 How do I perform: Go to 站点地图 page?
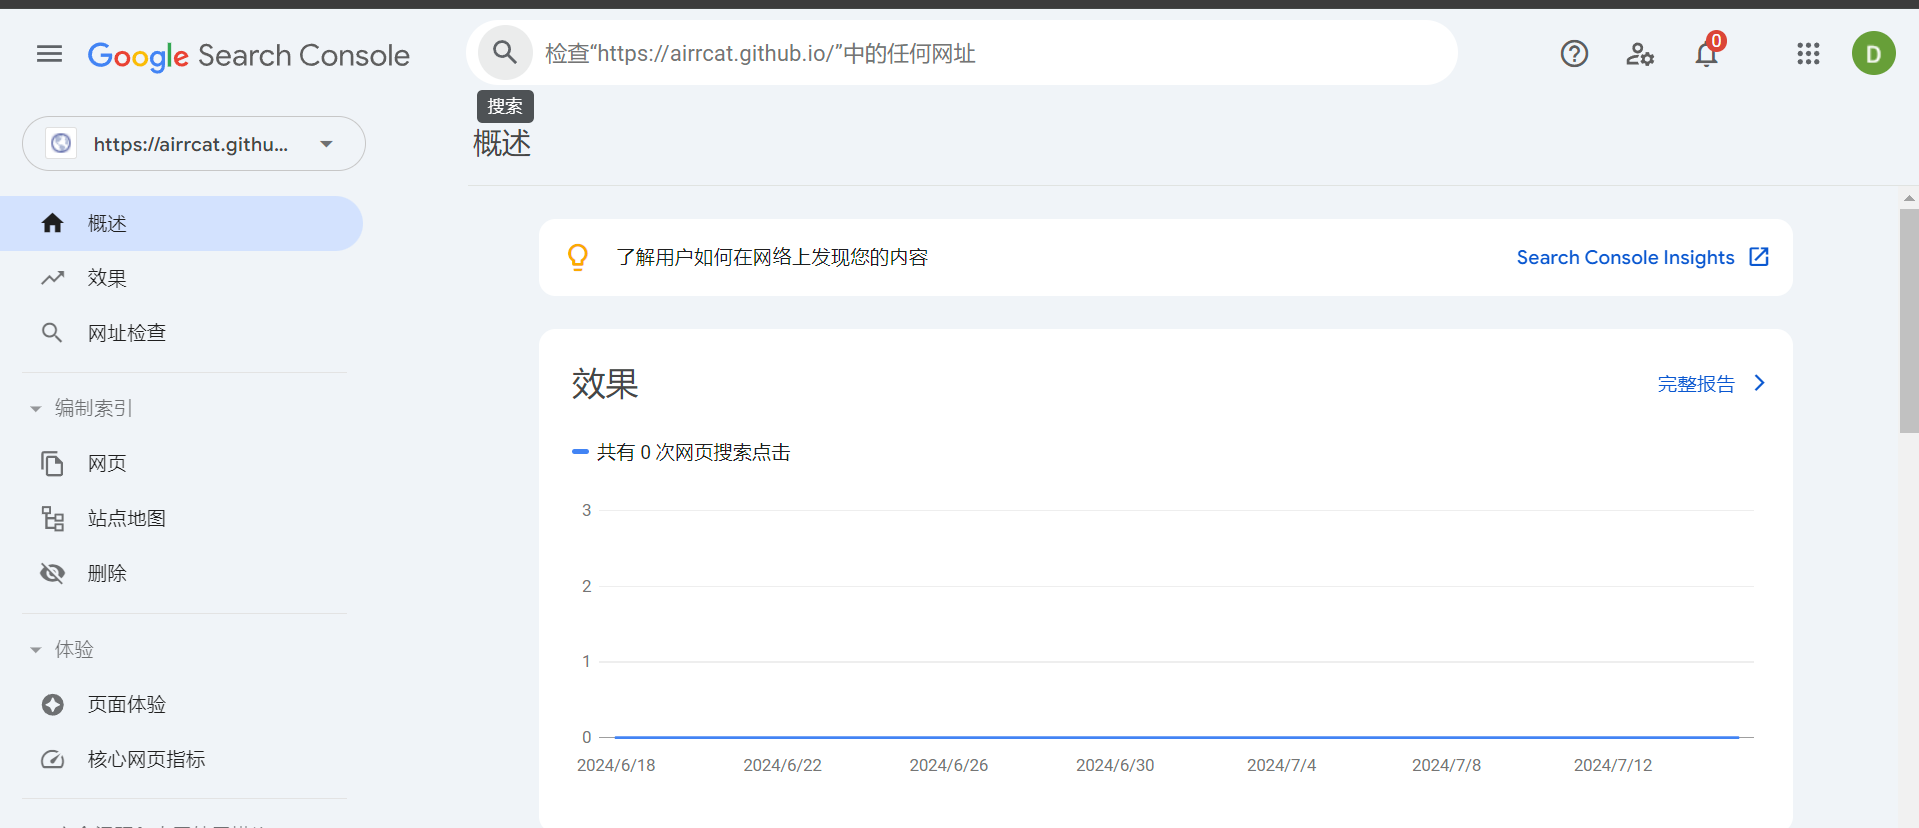click(x=126, y=518)
